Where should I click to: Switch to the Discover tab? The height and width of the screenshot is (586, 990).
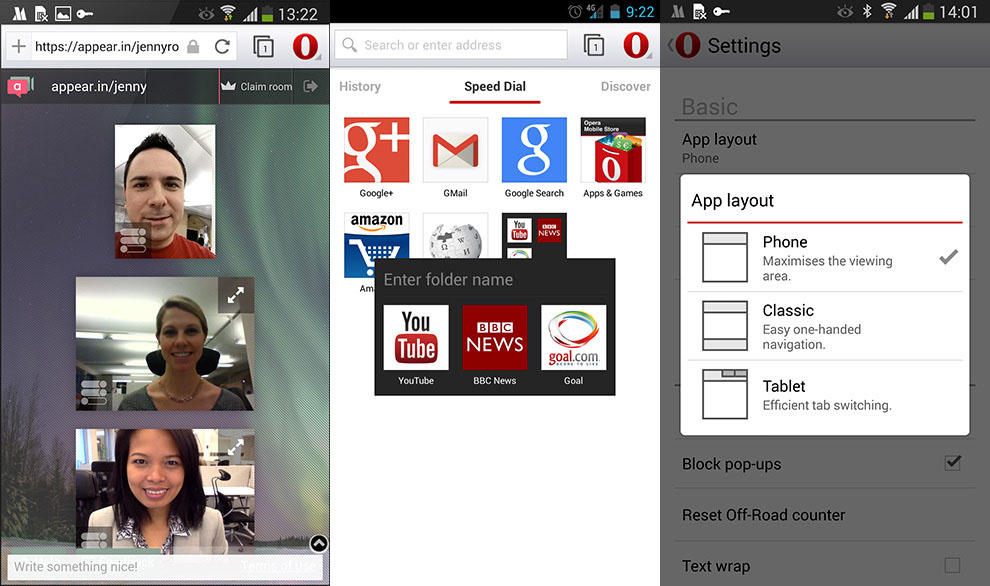click(x=625, y=87)
